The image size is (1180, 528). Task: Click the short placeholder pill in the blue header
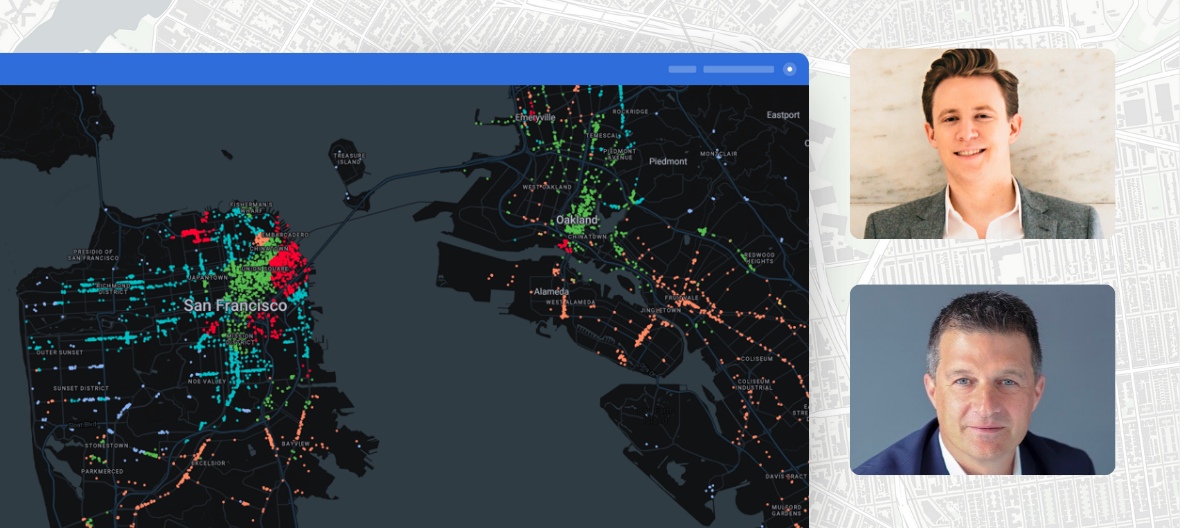(x=683, y=69)
